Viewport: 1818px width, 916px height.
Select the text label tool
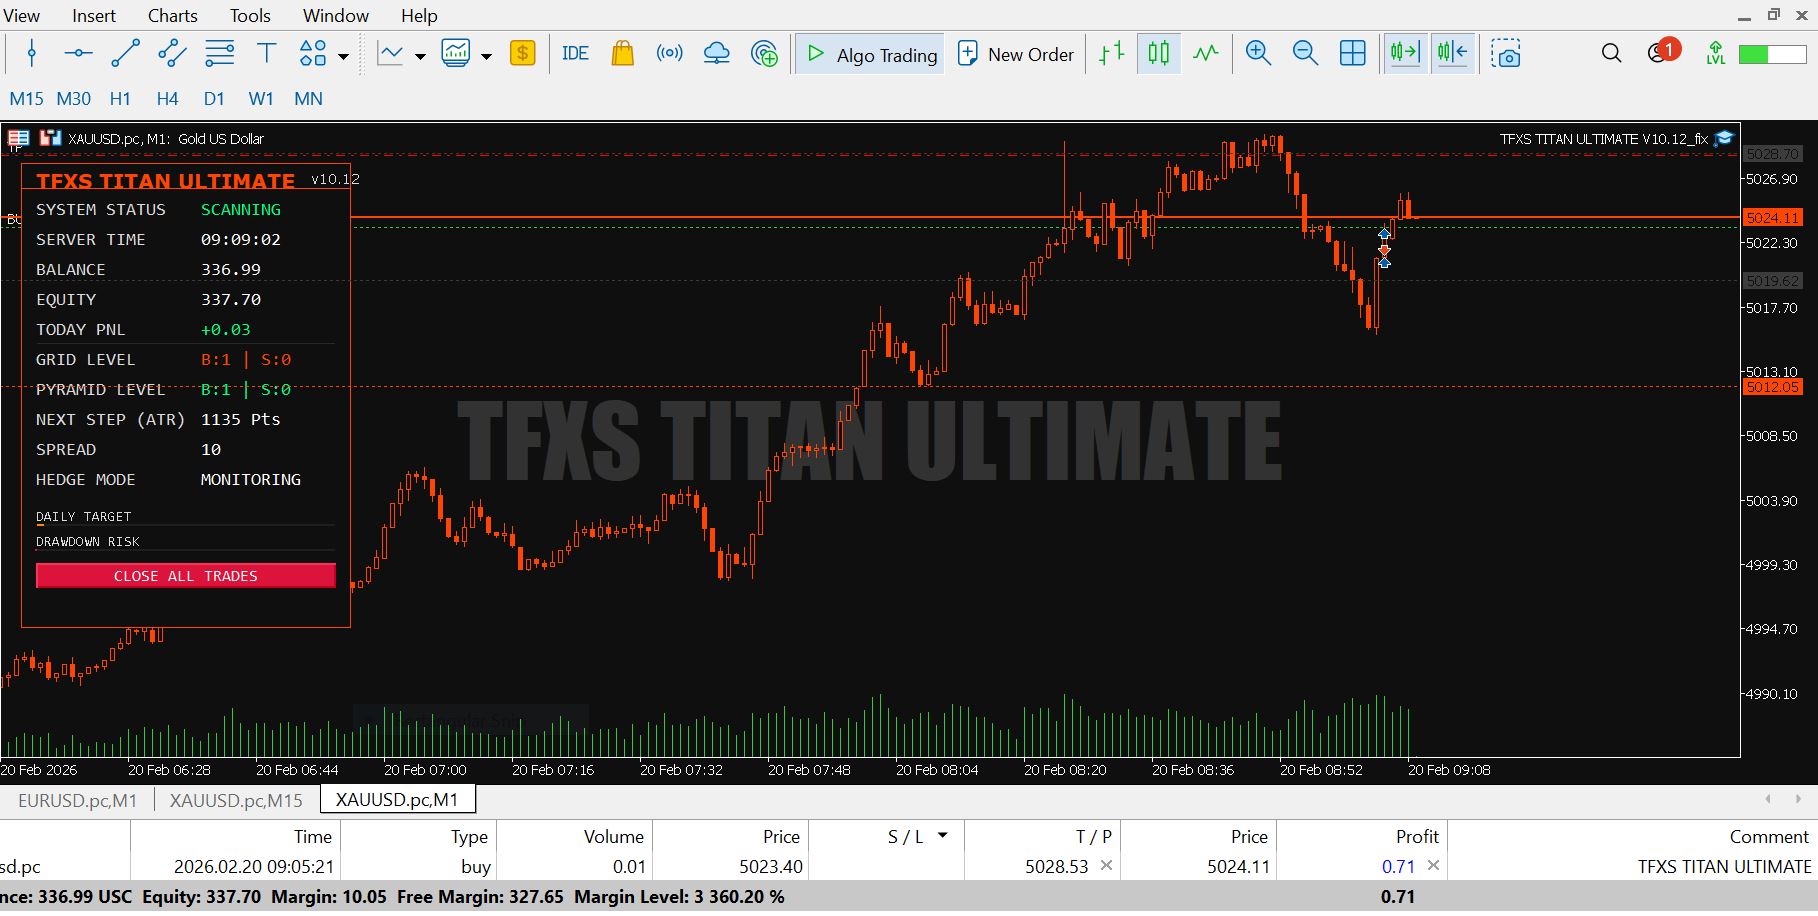tap(266, 54)
